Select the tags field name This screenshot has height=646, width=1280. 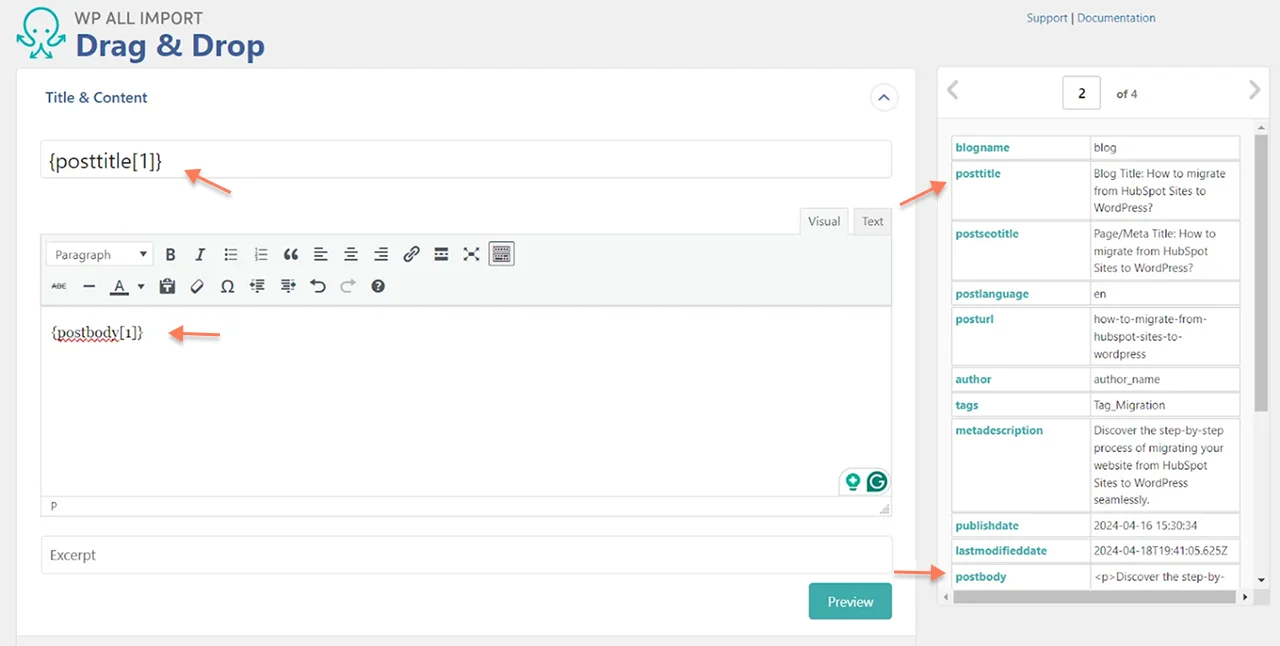coord(967,405)
